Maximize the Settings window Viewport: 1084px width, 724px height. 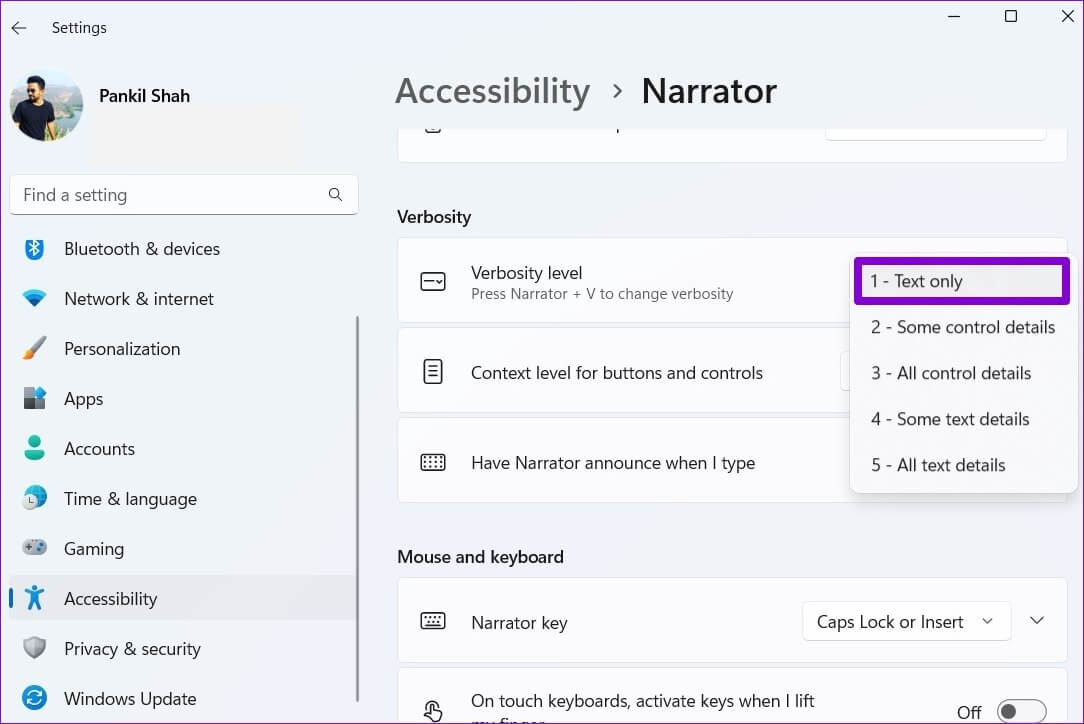(1011, 16)
